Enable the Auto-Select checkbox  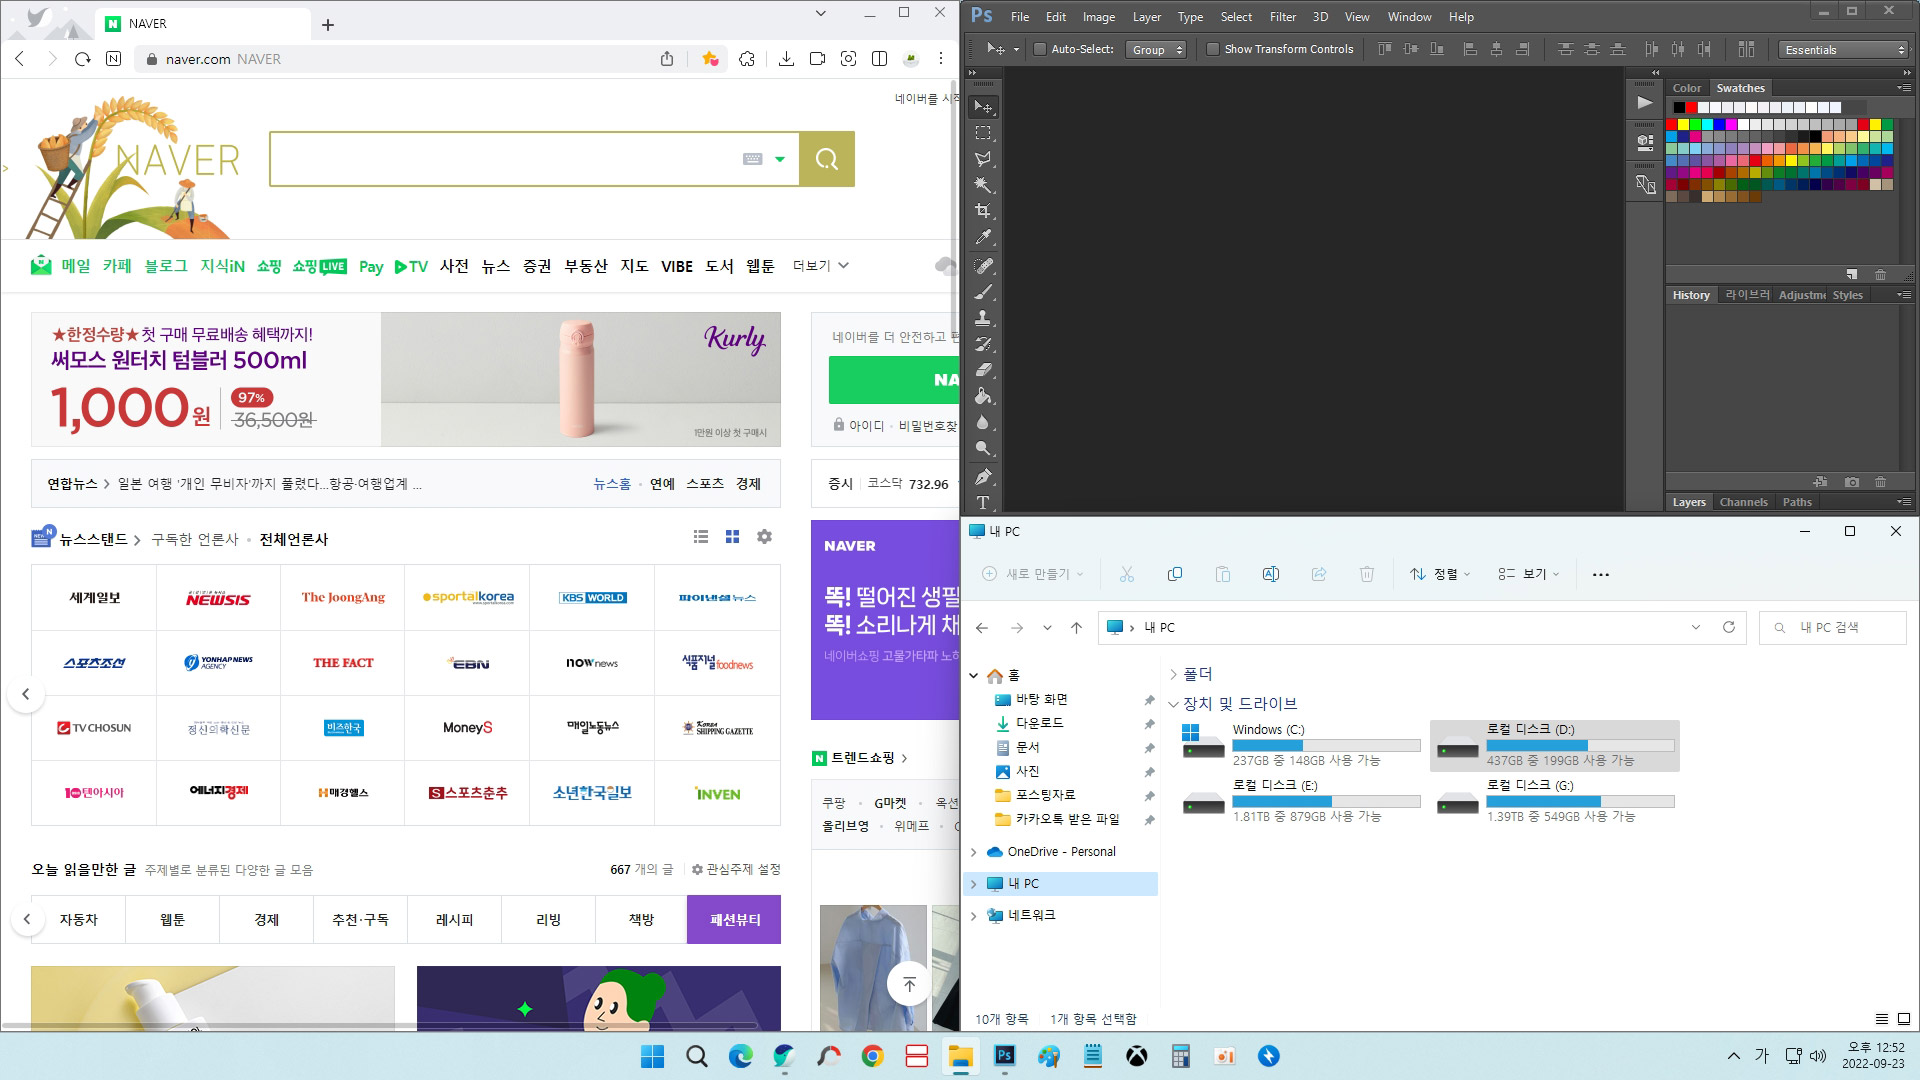click(x=1040, y=48)
